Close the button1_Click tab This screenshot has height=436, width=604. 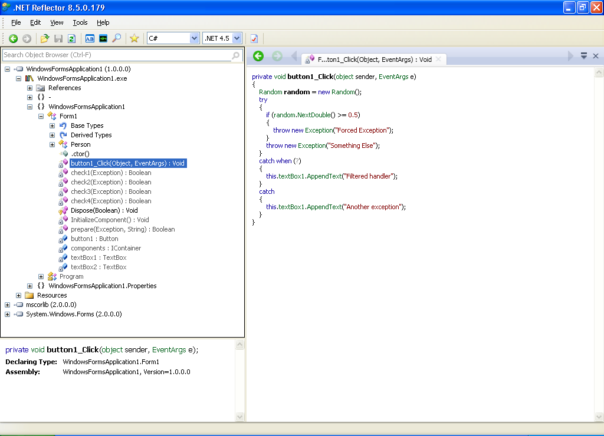click(438, 59)
